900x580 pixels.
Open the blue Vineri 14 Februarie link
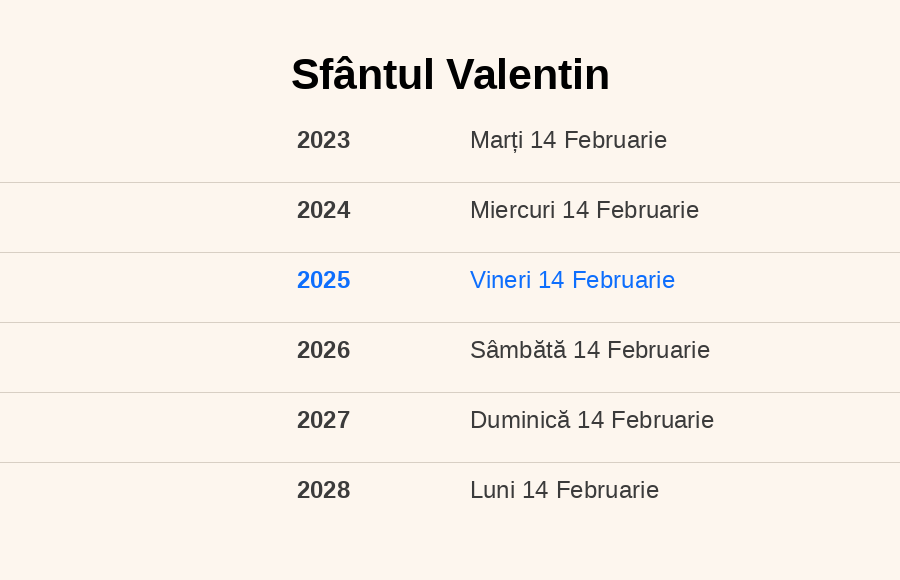pos(572,280)
